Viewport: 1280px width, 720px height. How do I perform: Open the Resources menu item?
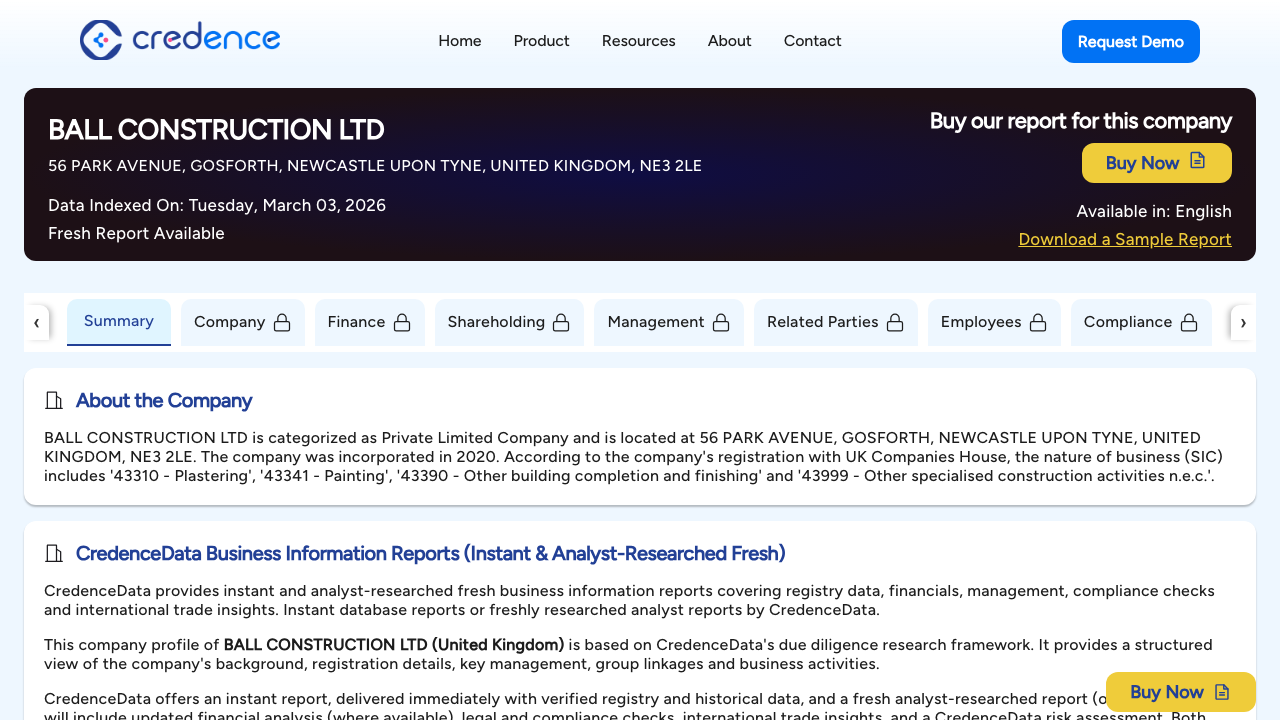[638, 41]
